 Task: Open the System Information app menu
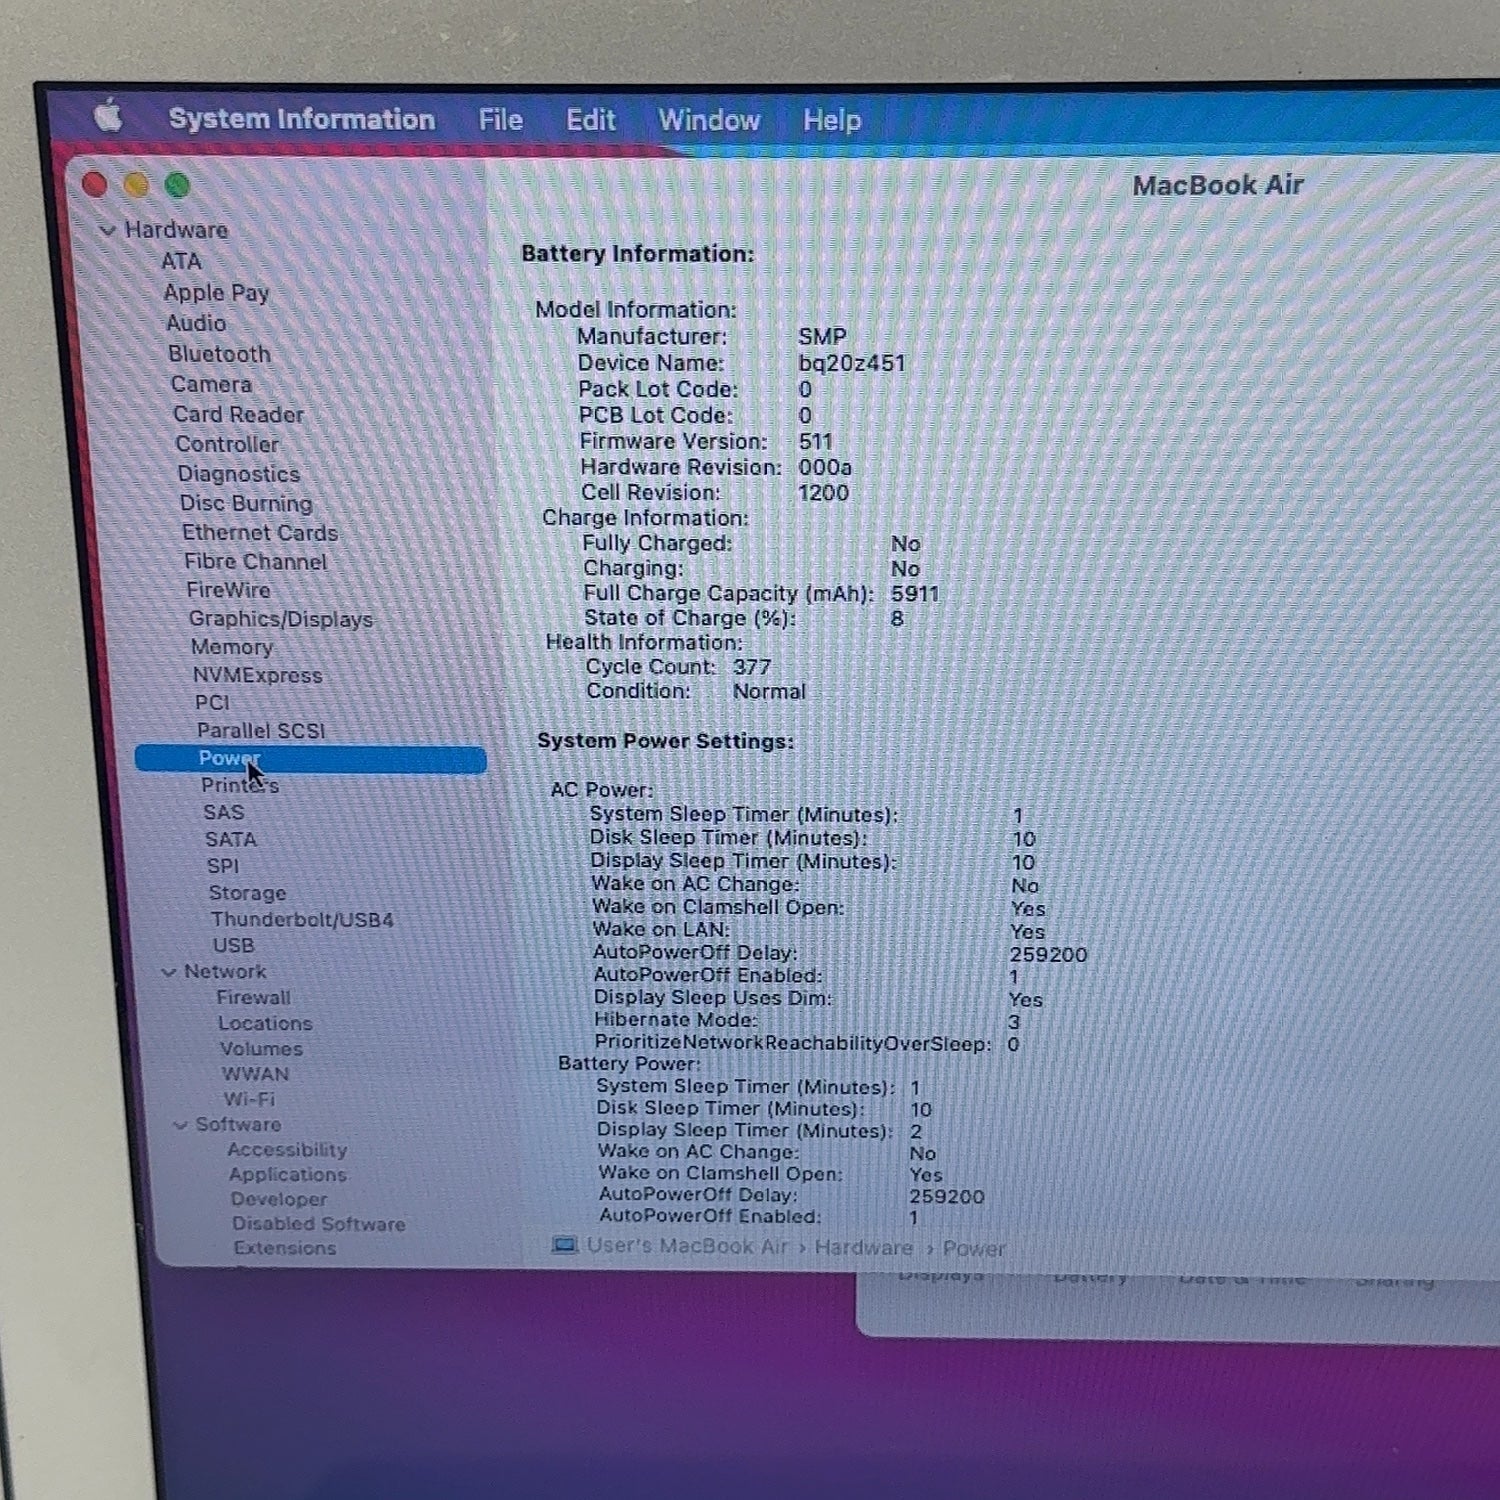(x=301, y=119)
